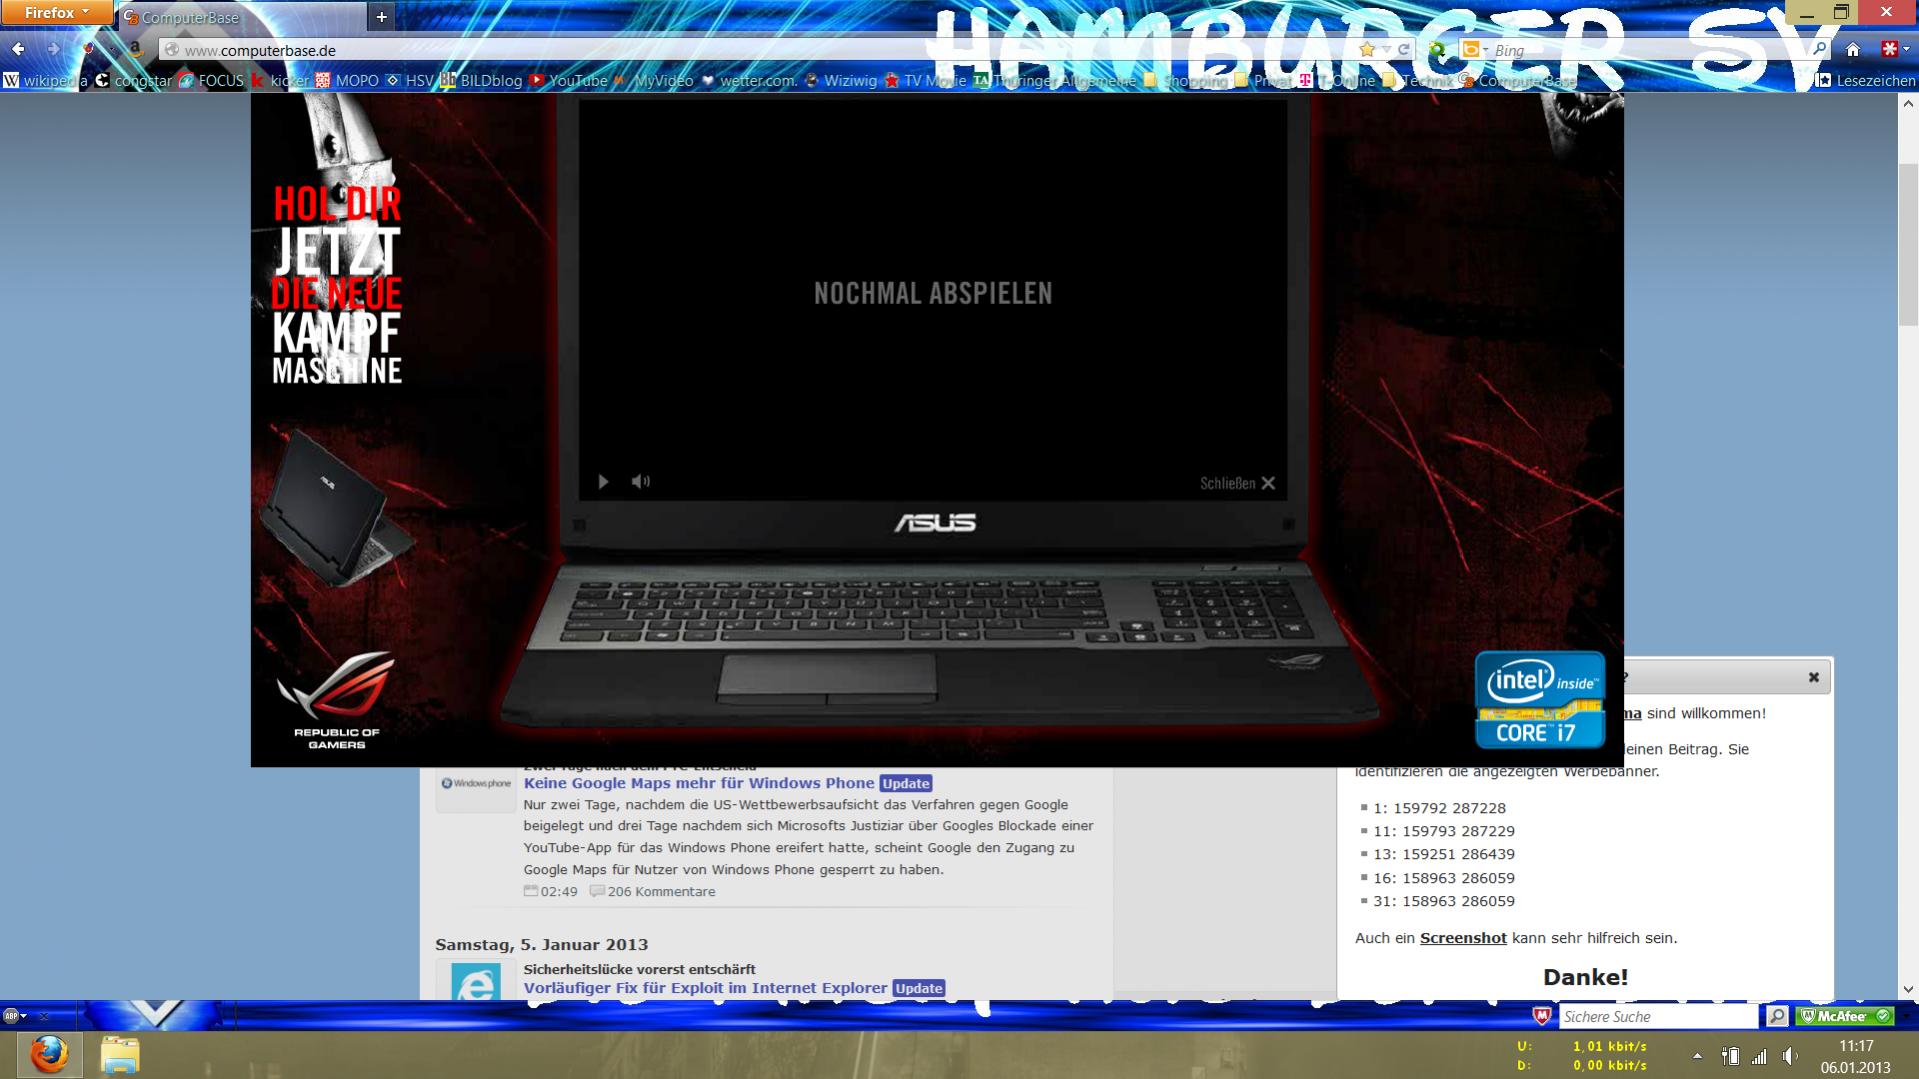Open the congstar bookmark
The height and width of the screenshot is (1079, 1919).
(133, 81)
